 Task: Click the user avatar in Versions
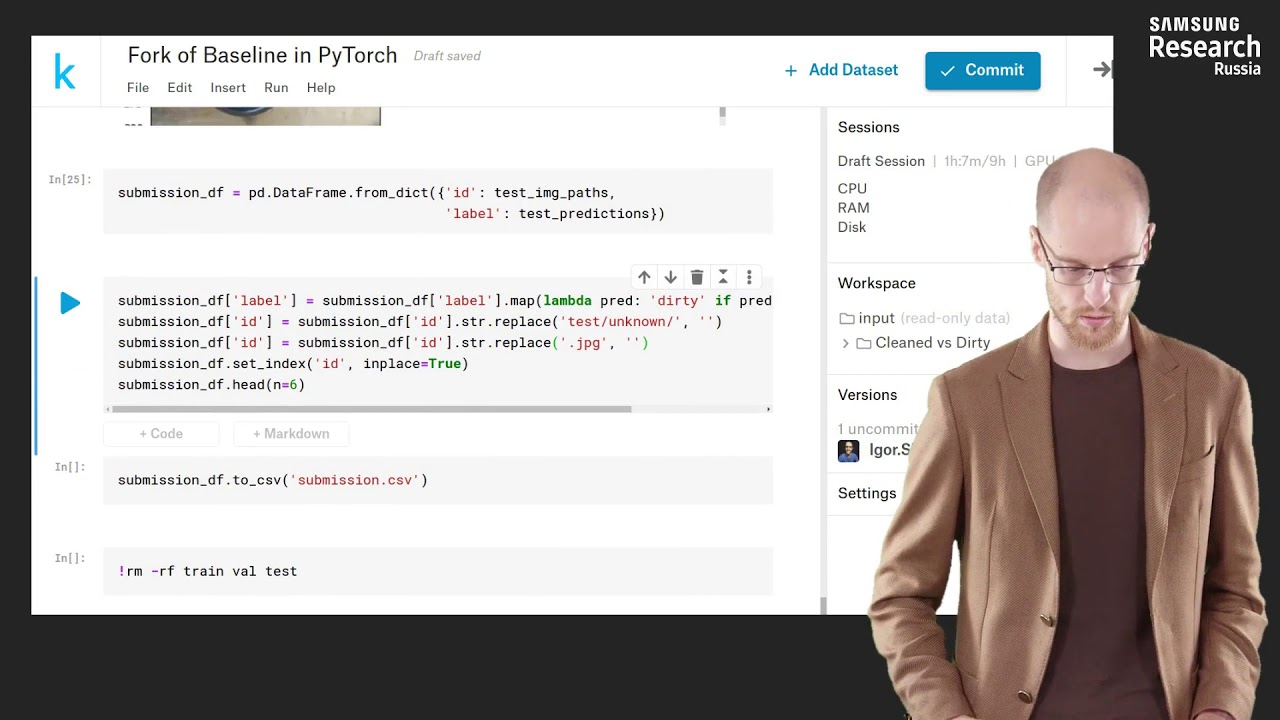click(848, 451)
